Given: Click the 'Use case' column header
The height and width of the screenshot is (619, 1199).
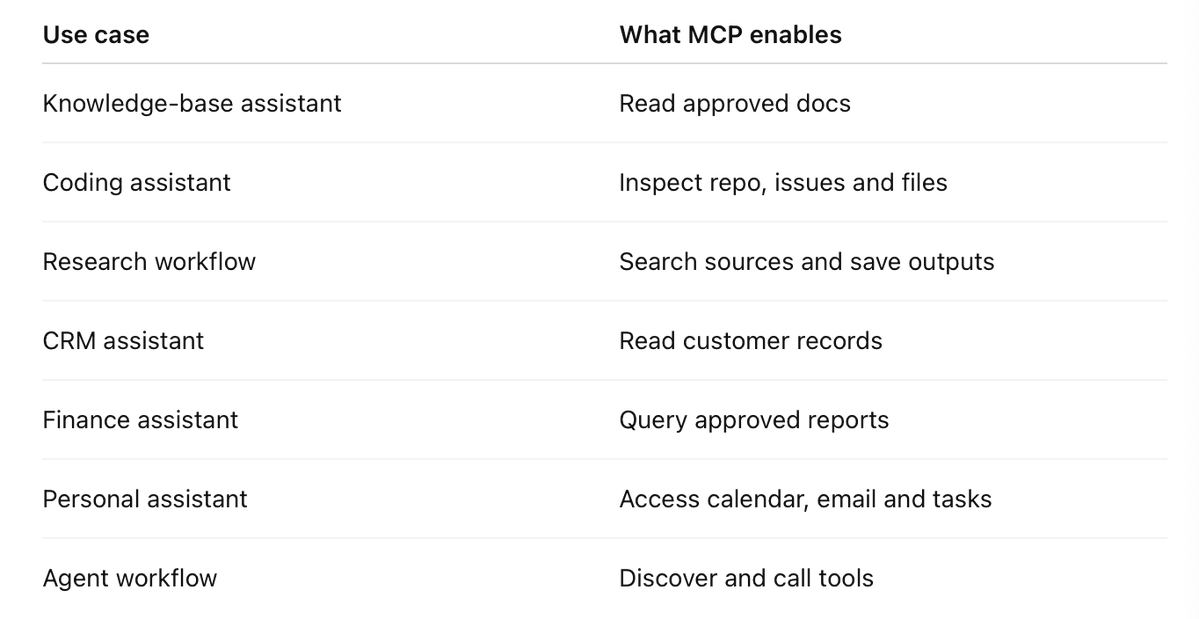Looking at the screenshot, I should coord(96,35).
